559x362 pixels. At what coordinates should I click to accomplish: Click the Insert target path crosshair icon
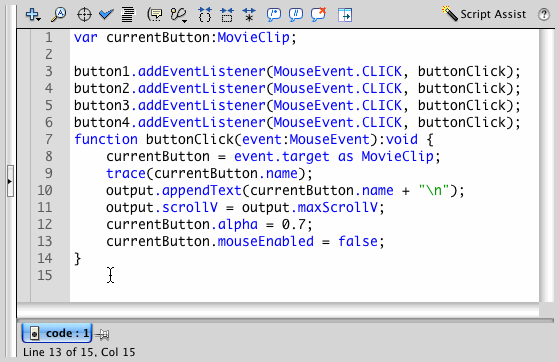[x=84, y=15]
